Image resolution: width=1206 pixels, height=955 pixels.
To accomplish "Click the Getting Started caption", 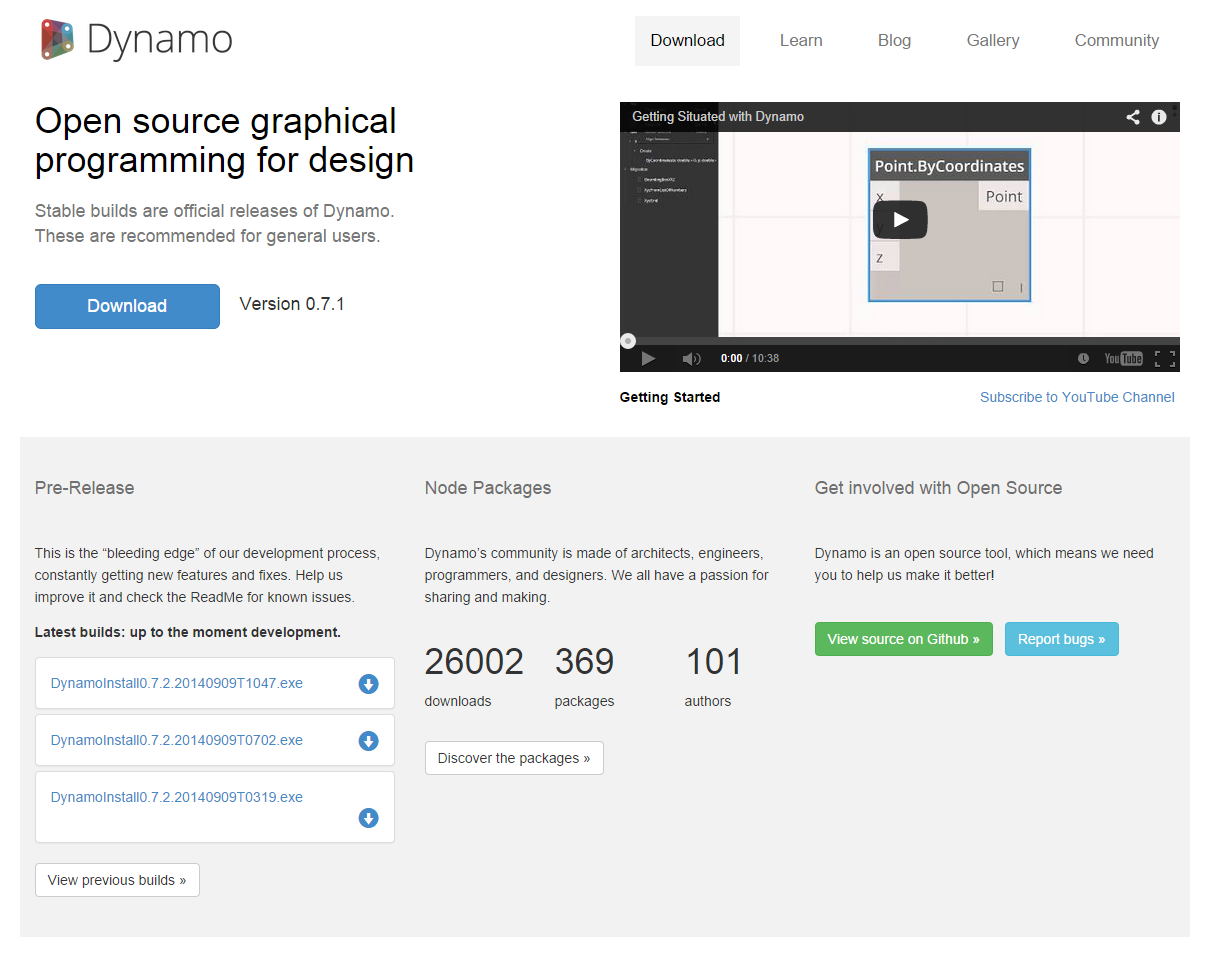I will (x=670, y=397).
